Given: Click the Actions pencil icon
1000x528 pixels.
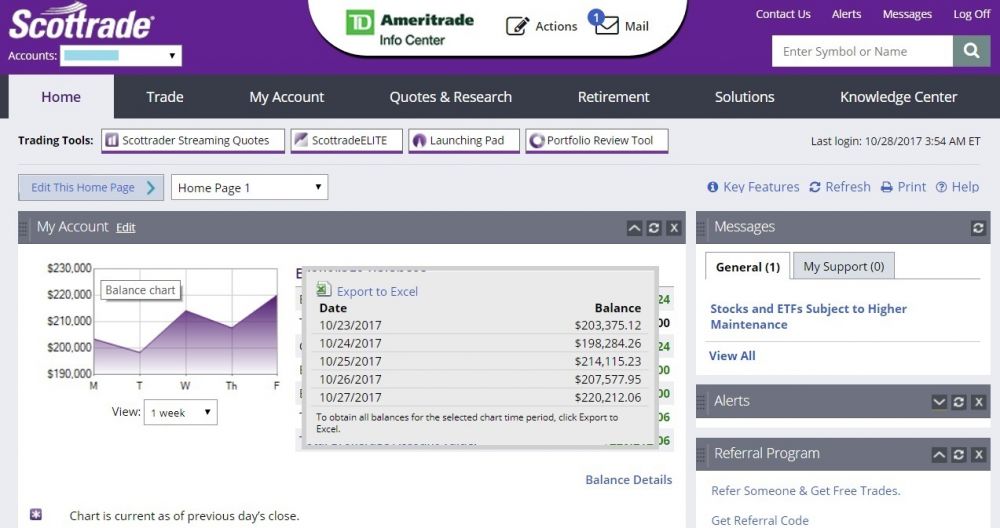Looking at the screenshot, I should [517, 26].
